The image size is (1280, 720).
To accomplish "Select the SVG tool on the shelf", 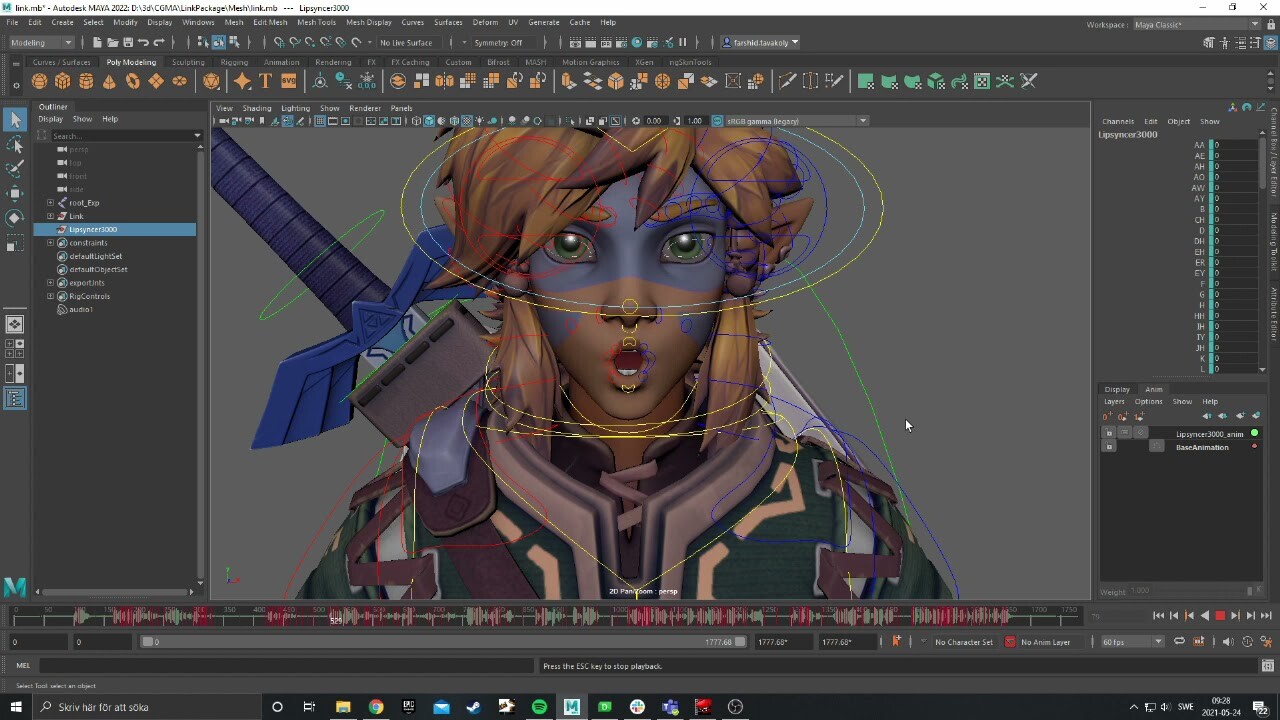I will point(288,81).
